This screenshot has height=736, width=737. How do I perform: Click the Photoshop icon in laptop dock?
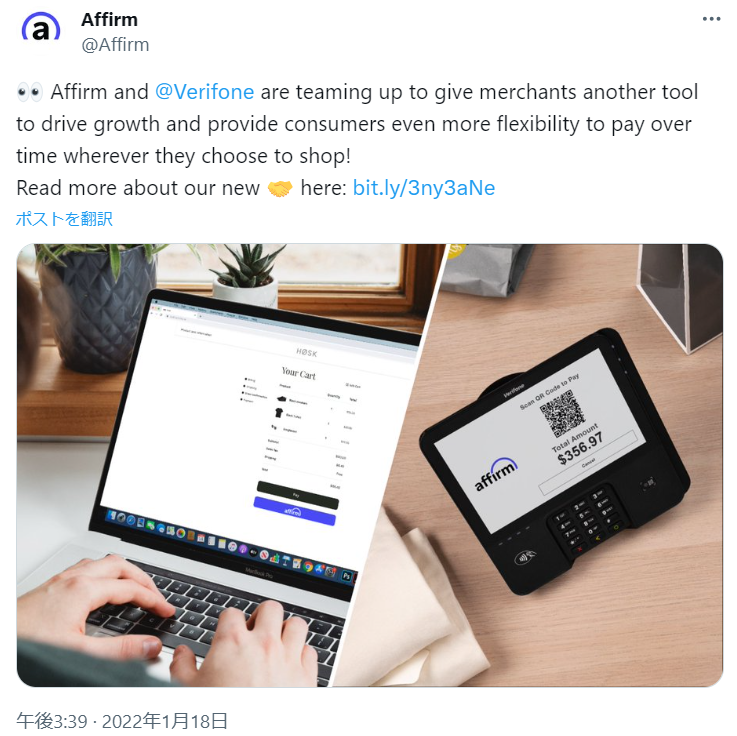(x=346, y=576)
